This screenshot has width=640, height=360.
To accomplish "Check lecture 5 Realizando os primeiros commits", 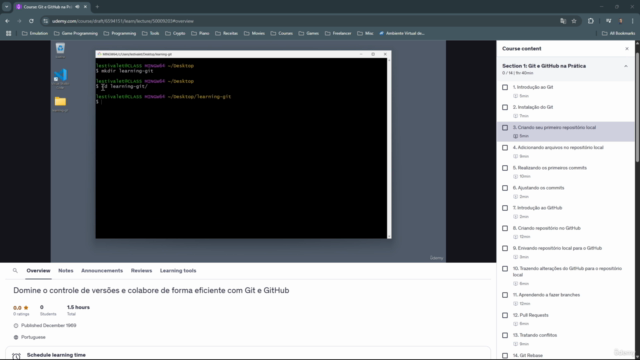I will (x=505, y=168).
